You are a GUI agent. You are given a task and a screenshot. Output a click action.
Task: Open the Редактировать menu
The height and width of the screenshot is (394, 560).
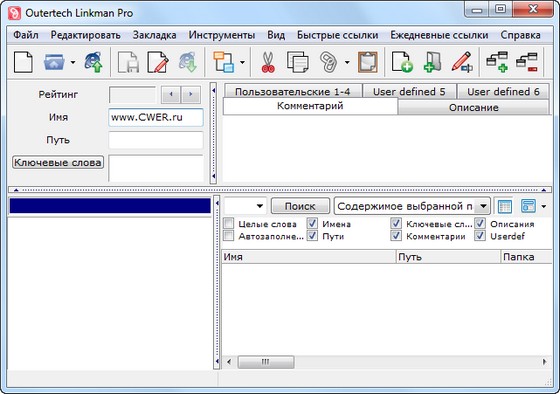85,35
